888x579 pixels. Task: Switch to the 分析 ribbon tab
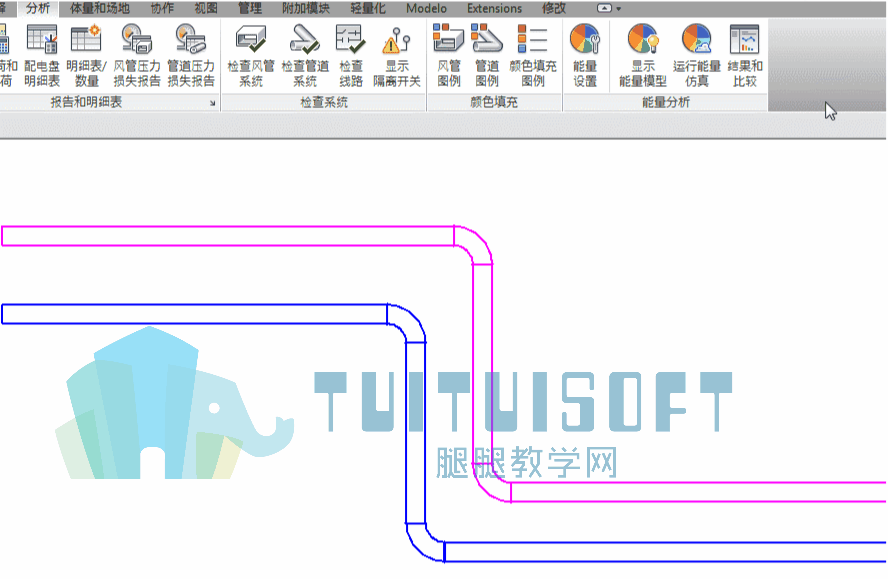[38, 8]
